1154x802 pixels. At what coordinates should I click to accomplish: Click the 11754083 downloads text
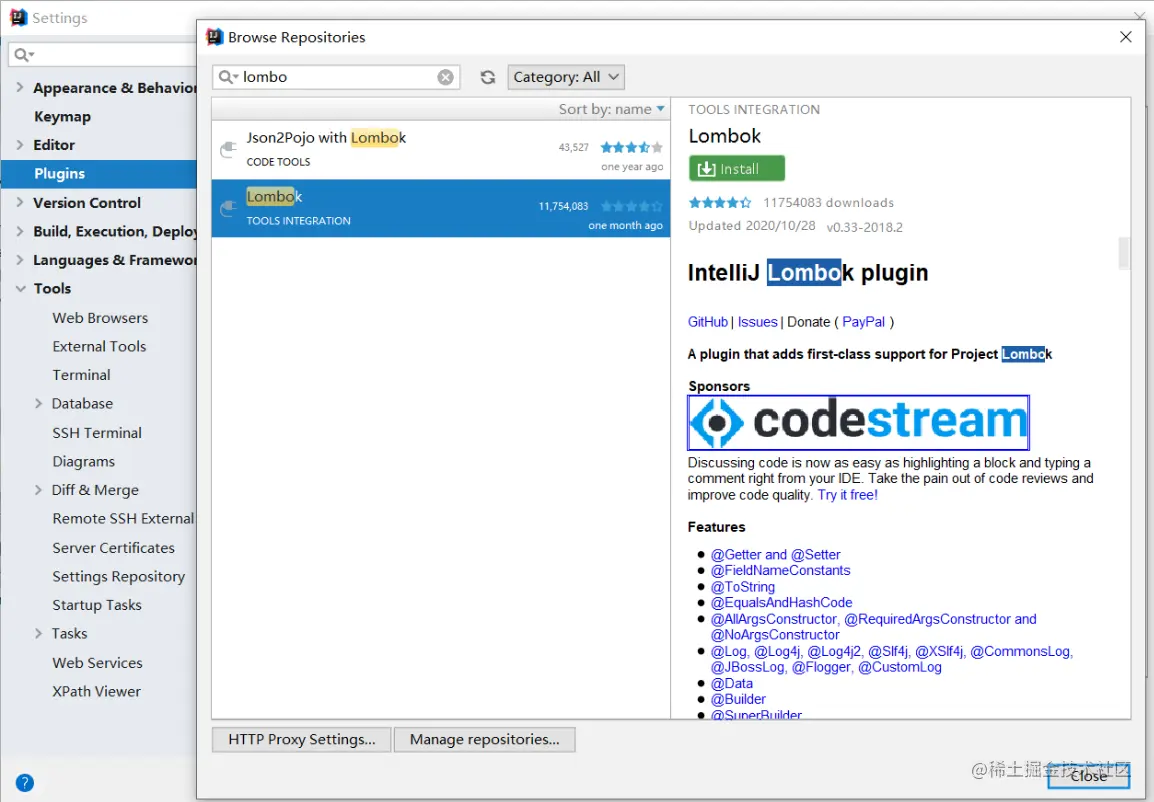(x=828, y=203)
